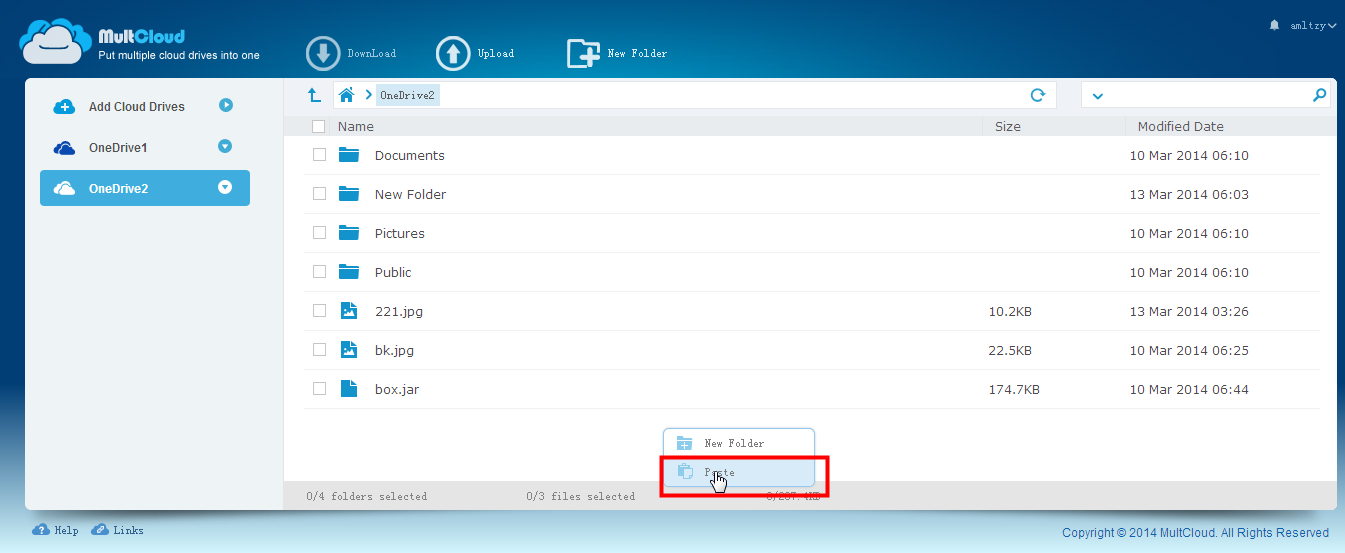Click the box.jar file icon
The width and height of the screenshot is (1345, 553).
coord(348,389)
